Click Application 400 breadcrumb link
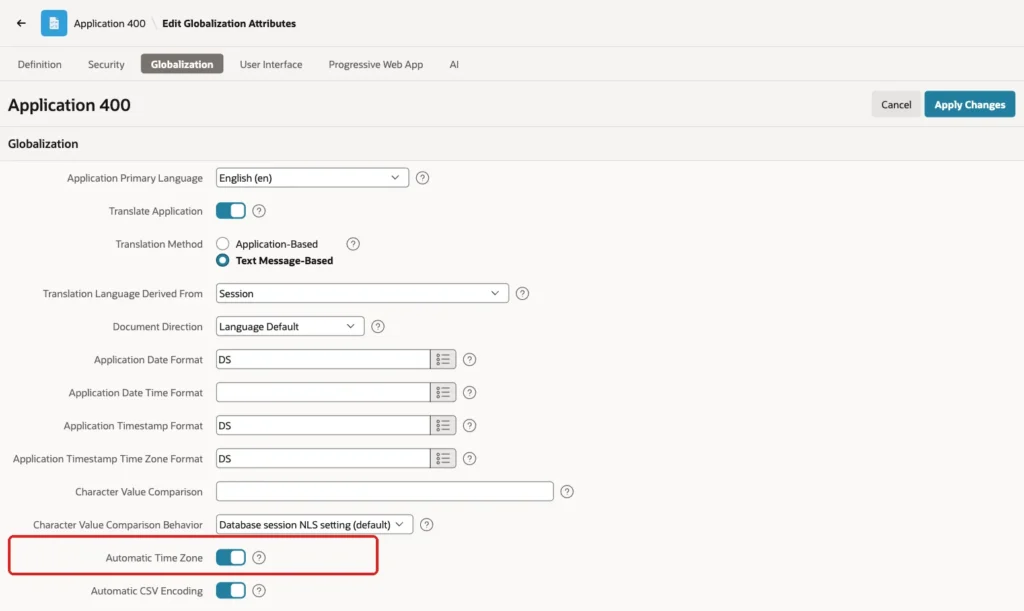Viewport: 1024px width, 611px height. coord(110,24)
